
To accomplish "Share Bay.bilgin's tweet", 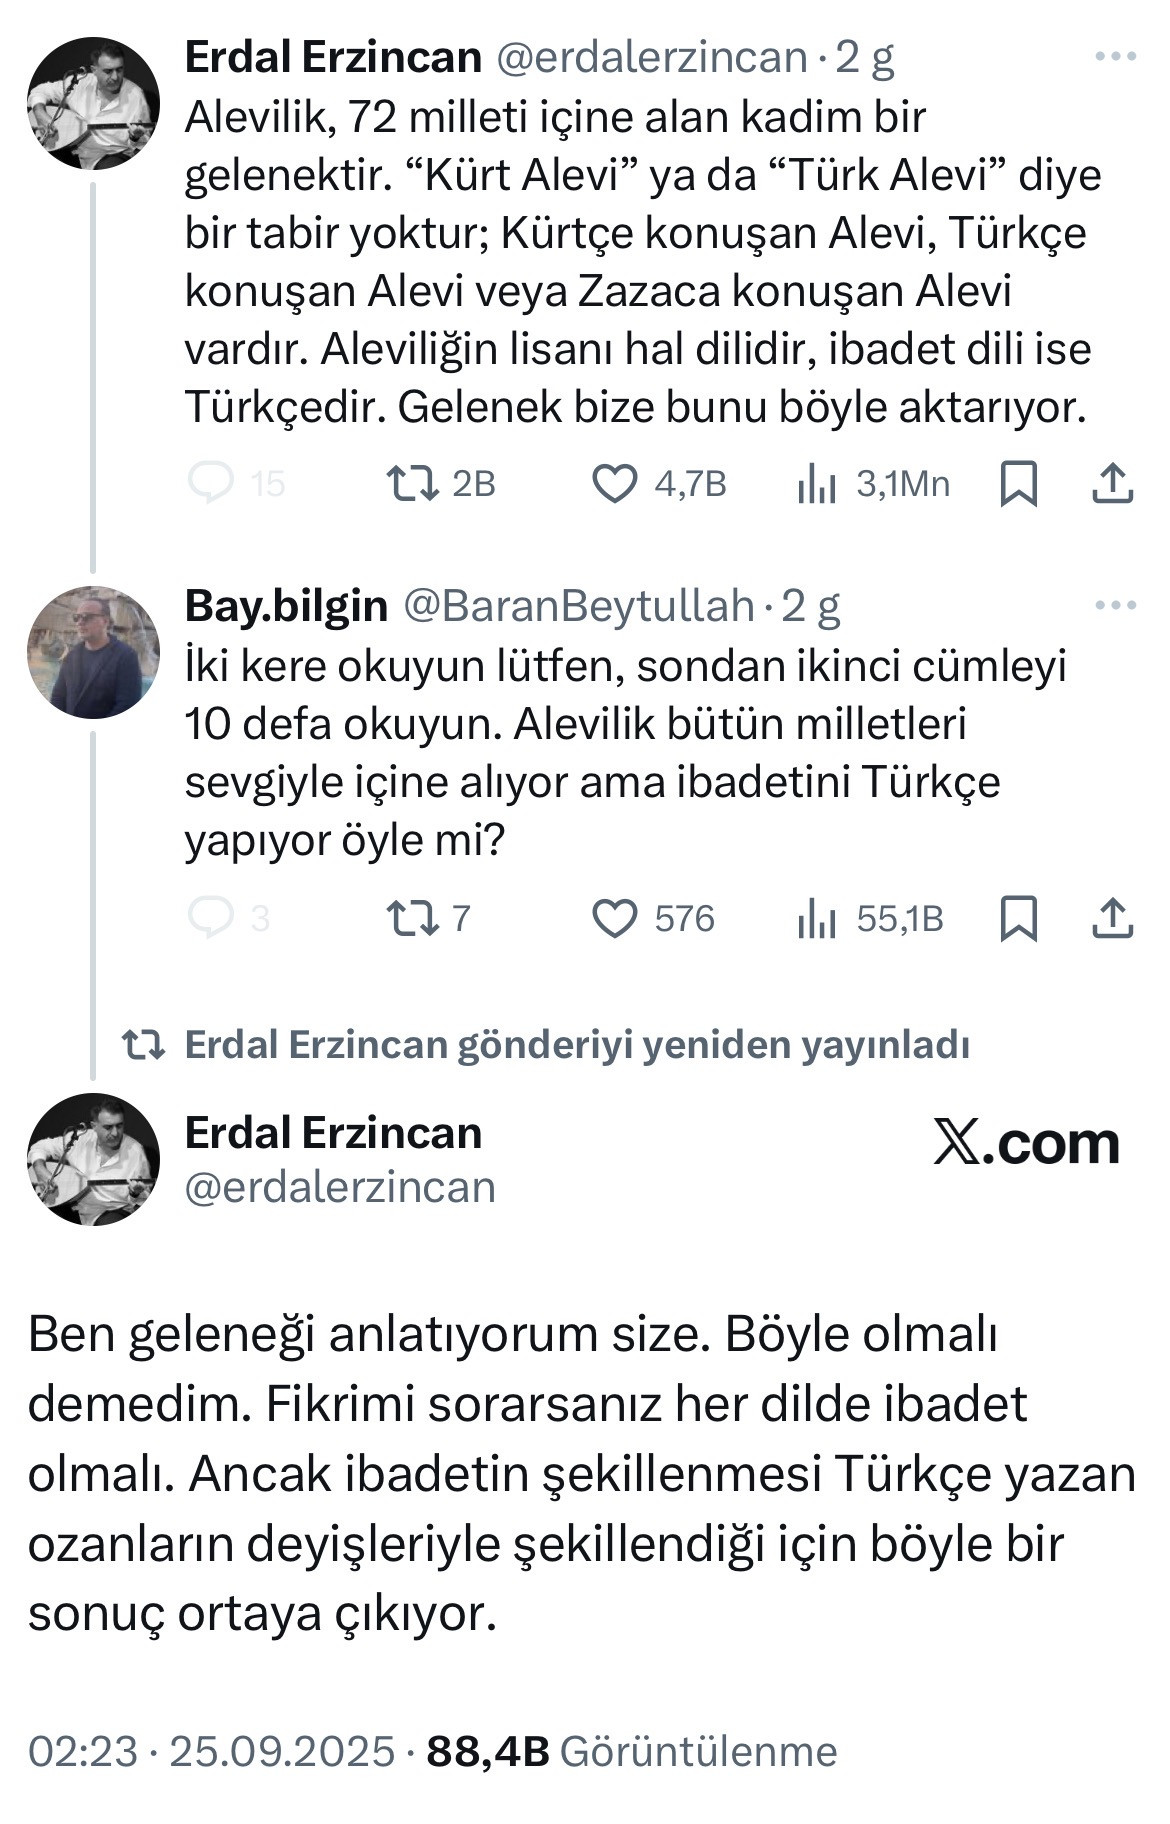I will [1111, 919].
